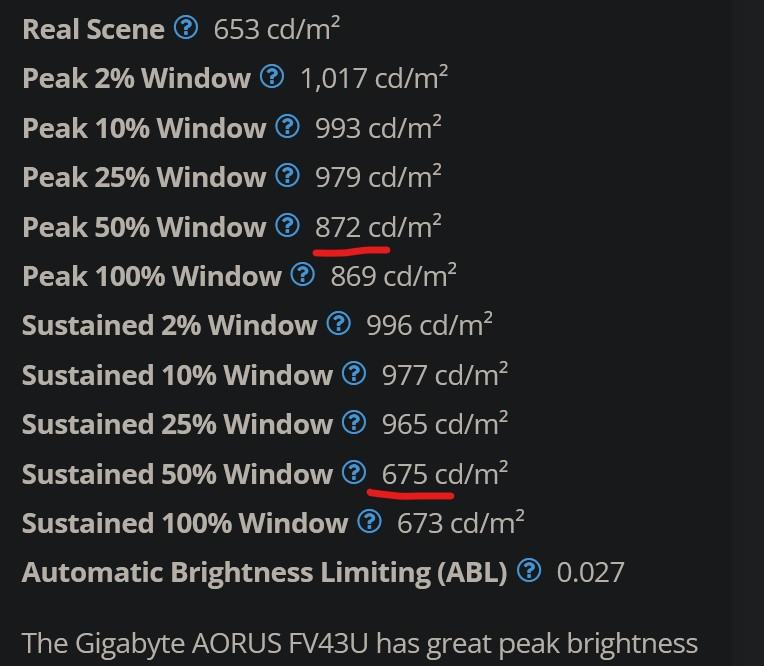This screenshot has width=764, height=666.
Task: Open help icon for Sustained 25% Window
Action: point(354,422)
